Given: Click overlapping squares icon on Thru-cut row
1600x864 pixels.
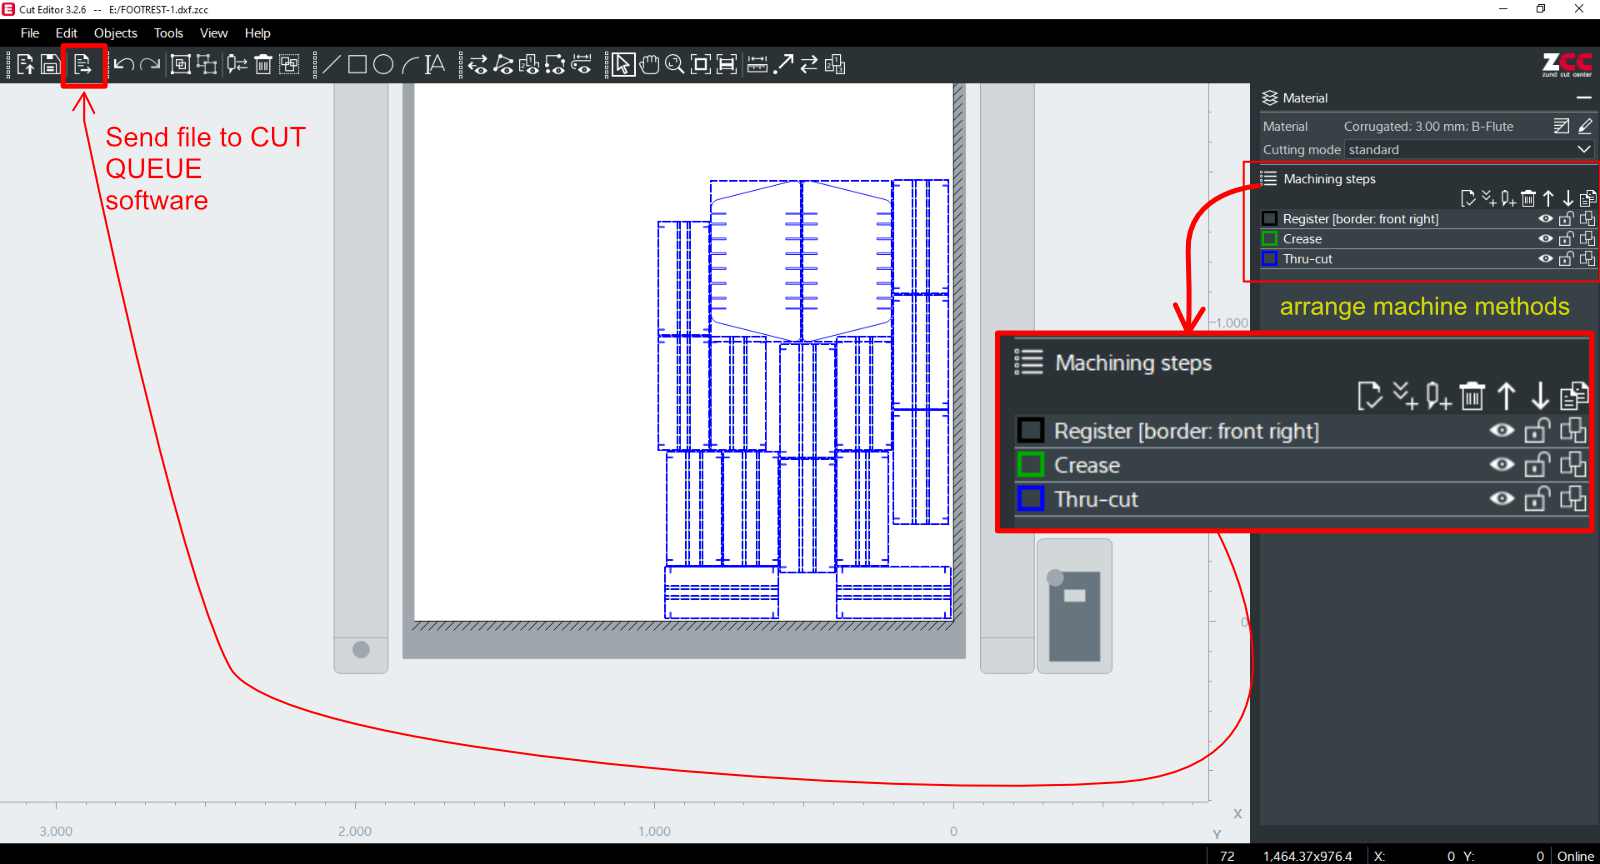Looking at the screenshot, I should 1587,259.
